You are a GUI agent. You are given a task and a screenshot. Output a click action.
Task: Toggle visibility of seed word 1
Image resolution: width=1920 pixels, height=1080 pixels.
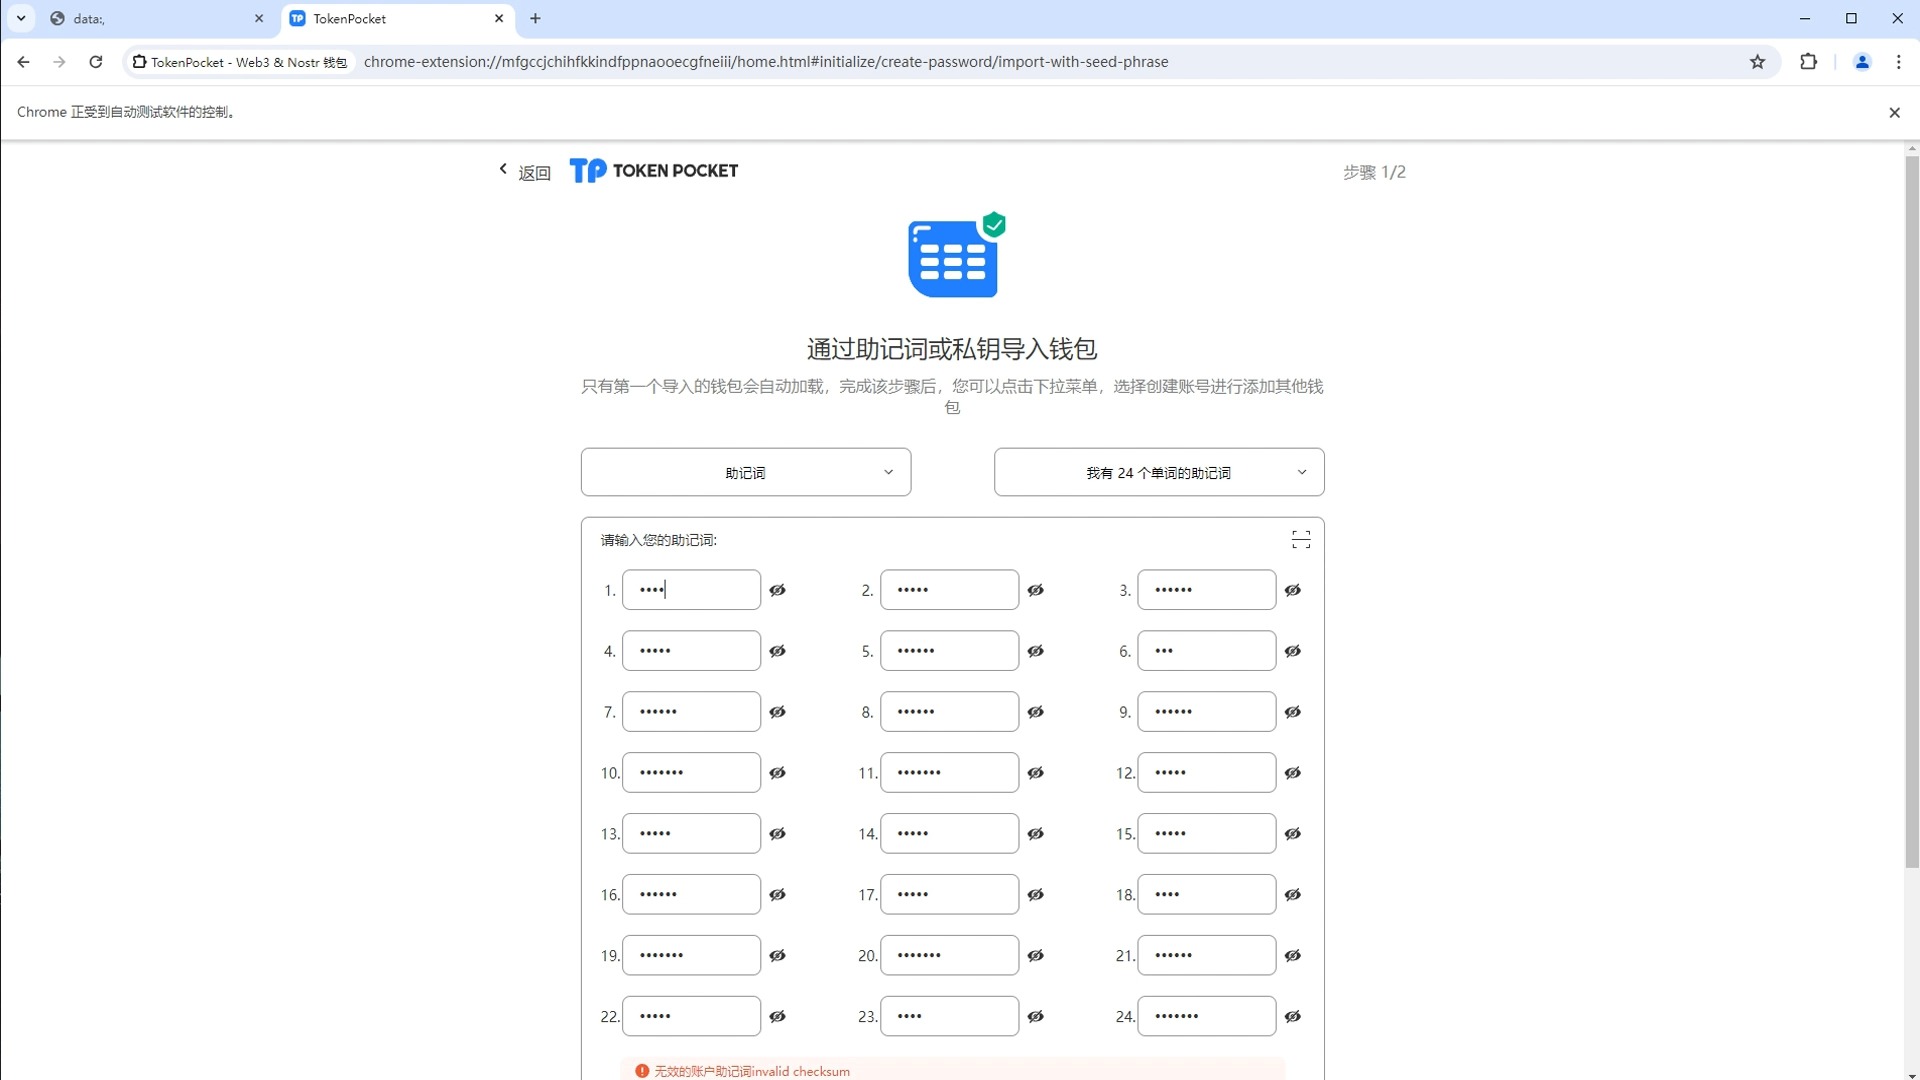click(779, 589)
